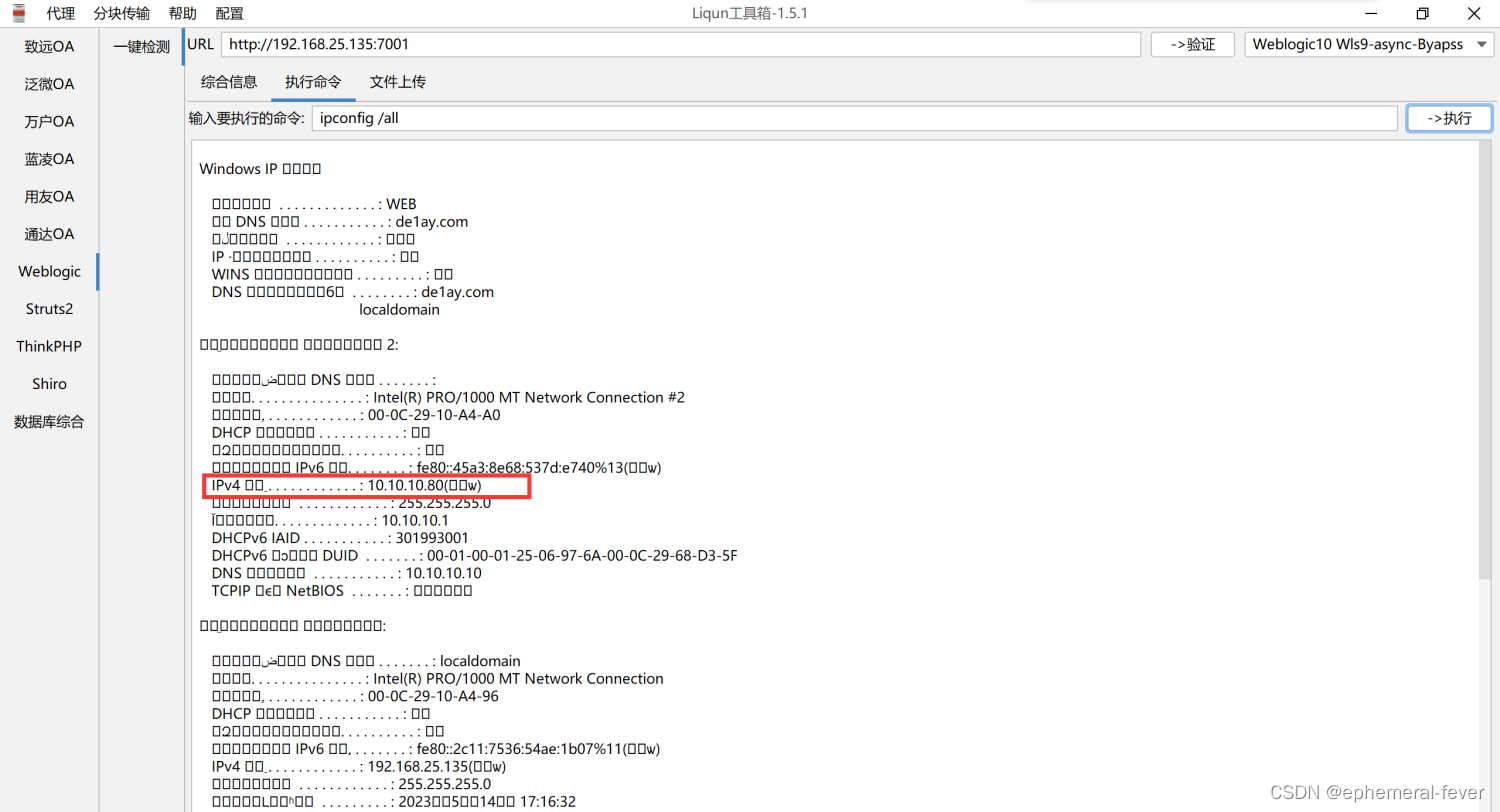Click the 2023 17:16:32 lease timestamp line
The width and height of the screenshot is (1500, 812).
pyautogui.click(x=394, y=802)
